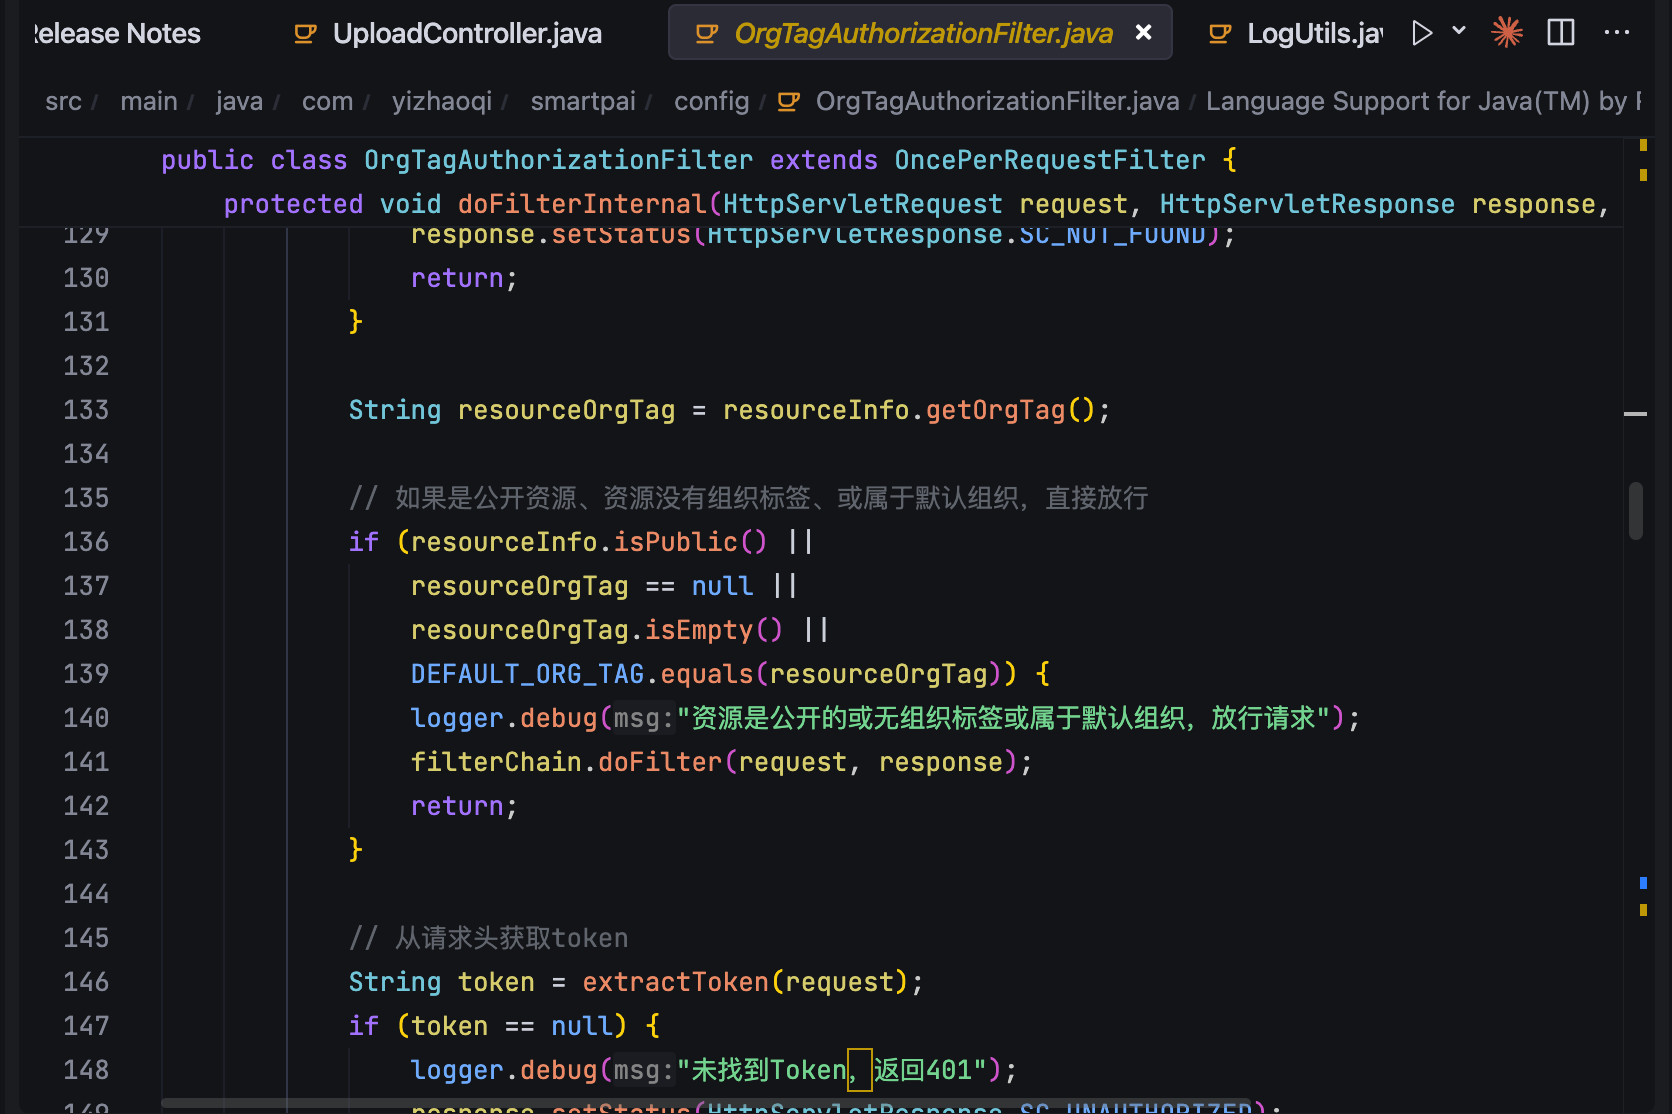This screenshot has width=1672, height=1114.
Task: Click the vertical scrollbar thumb
Action: [x=1636, y=511]
